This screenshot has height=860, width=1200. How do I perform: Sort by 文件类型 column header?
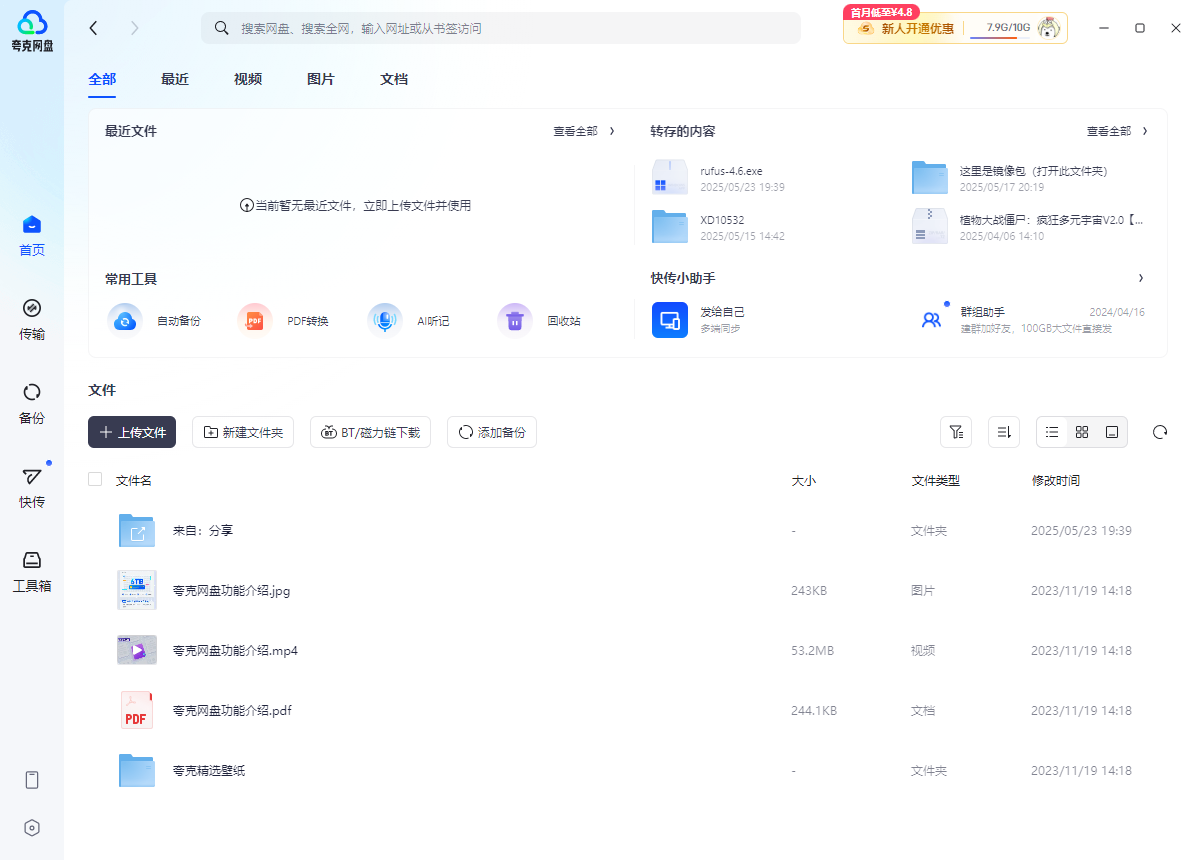[936, 481]
